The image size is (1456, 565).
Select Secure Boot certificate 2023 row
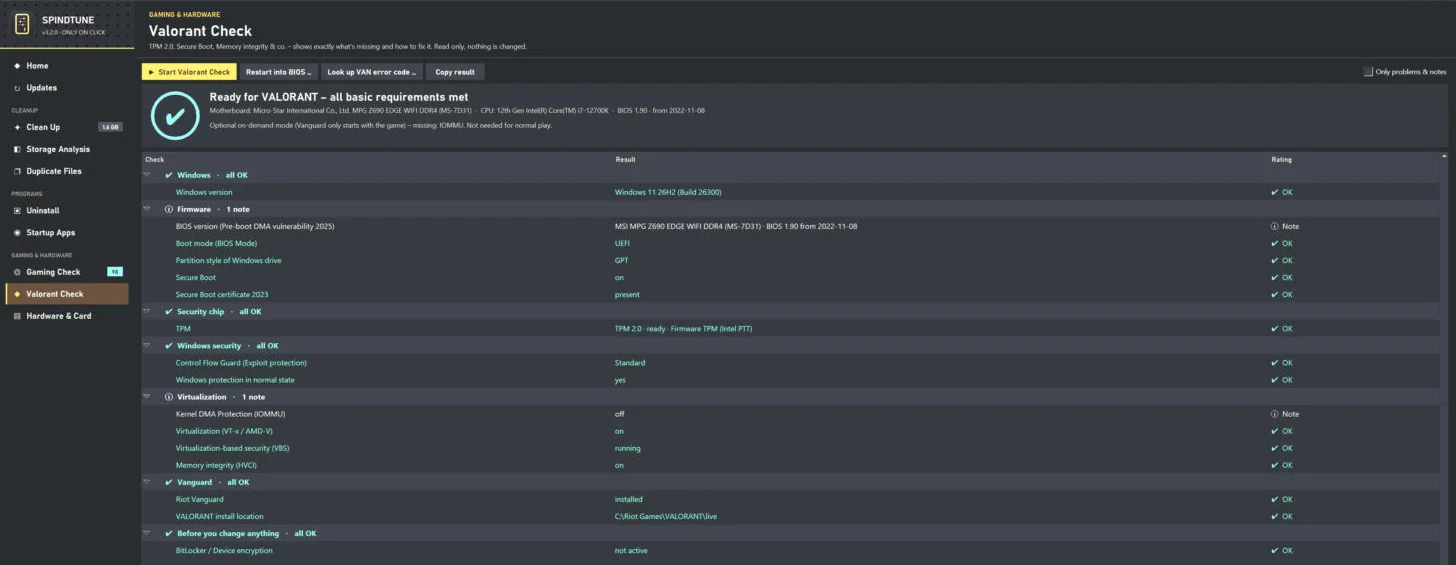tap(790, 294)
